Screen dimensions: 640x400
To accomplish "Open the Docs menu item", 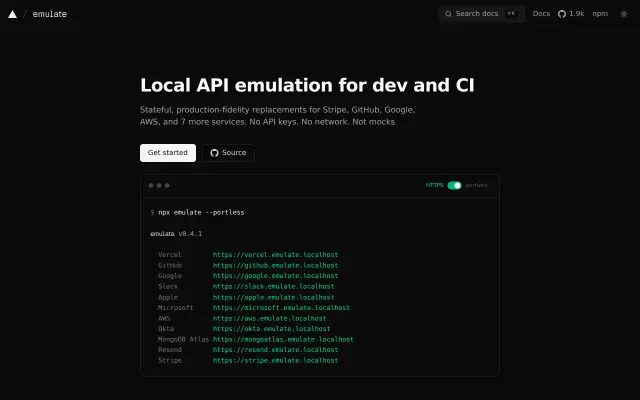I will (541, 14).
